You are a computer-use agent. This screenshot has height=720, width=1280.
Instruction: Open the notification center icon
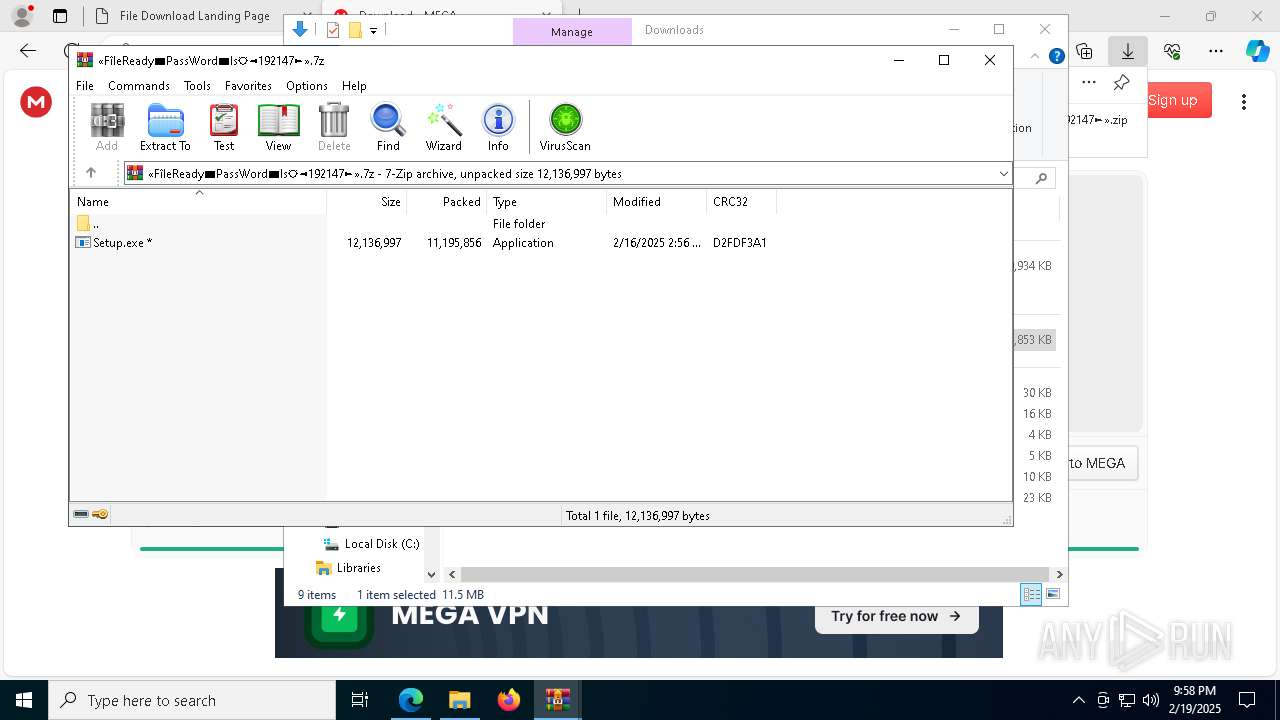tap(1247, 700)
